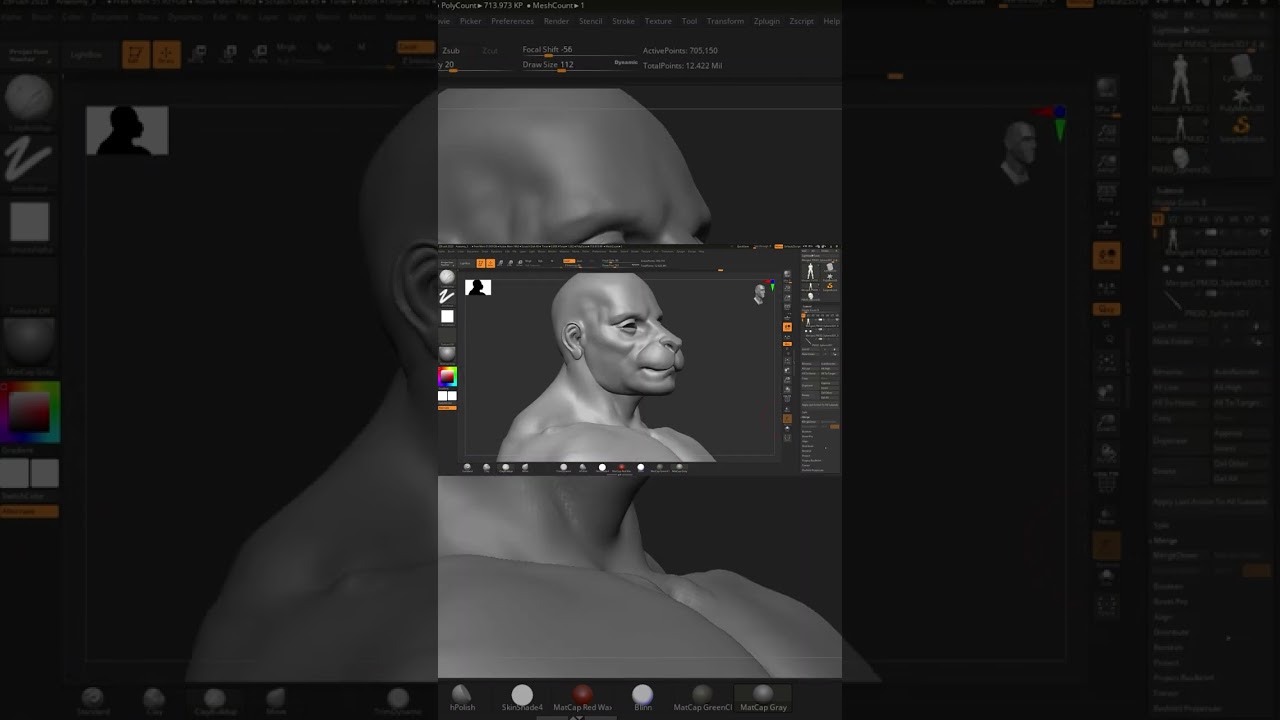Open the inset left-shelf material sphere
The width and height of the screenshot is (1280, 720).
click(x=447, y=354)
